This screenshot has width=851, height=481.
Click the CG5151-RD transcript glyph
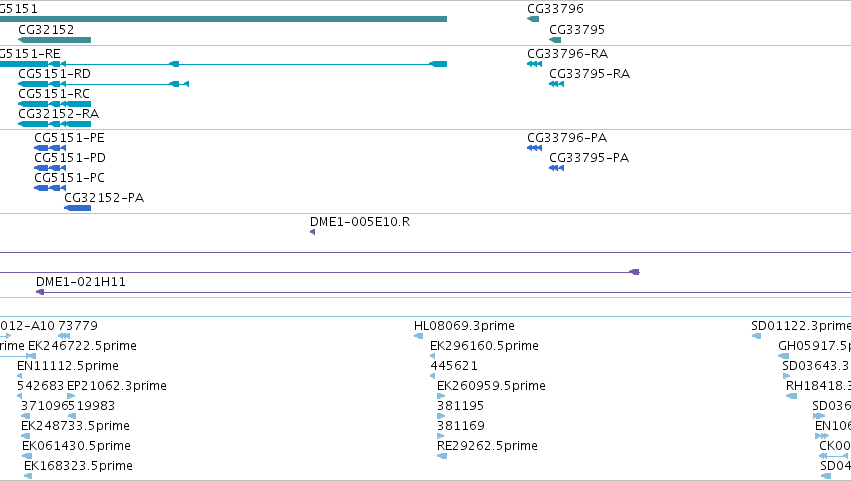(103, 84)
